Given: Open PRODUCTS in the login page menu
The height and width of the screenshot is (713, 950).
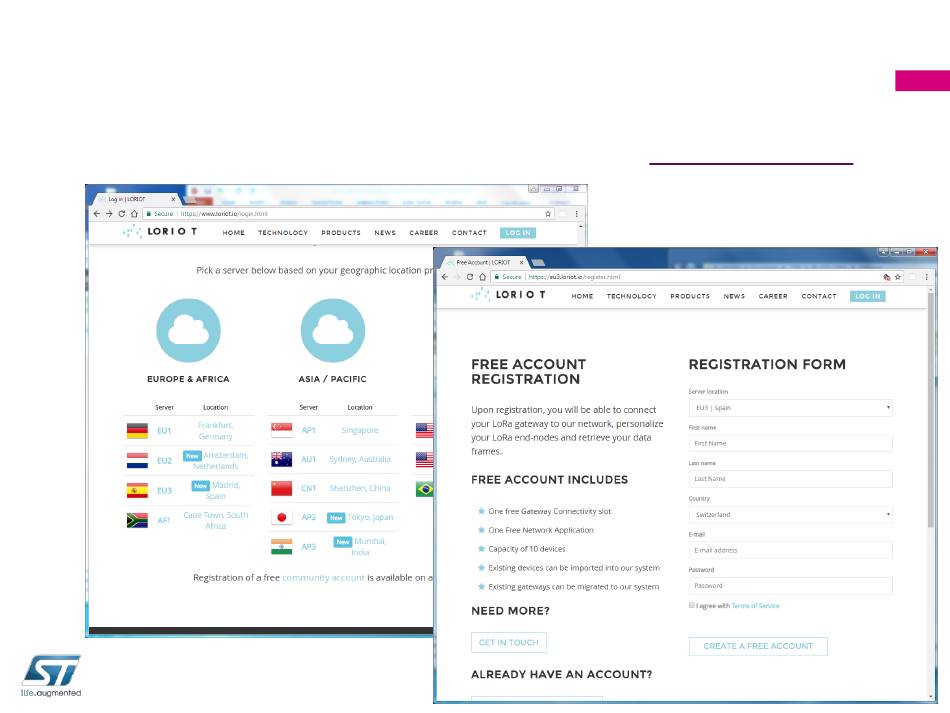Looking at the screenshot, I should (x=341, y=233).
